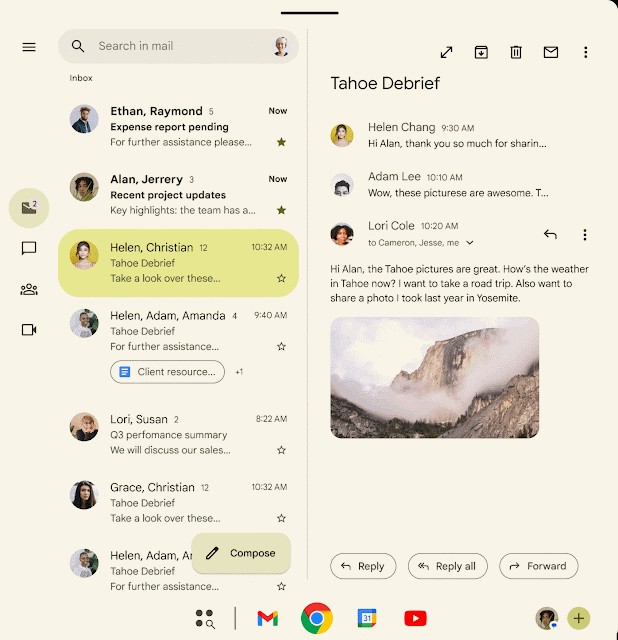Mark the email as unread
The height and width of the screenshot is (640, 618).
[x=551, y=52]
